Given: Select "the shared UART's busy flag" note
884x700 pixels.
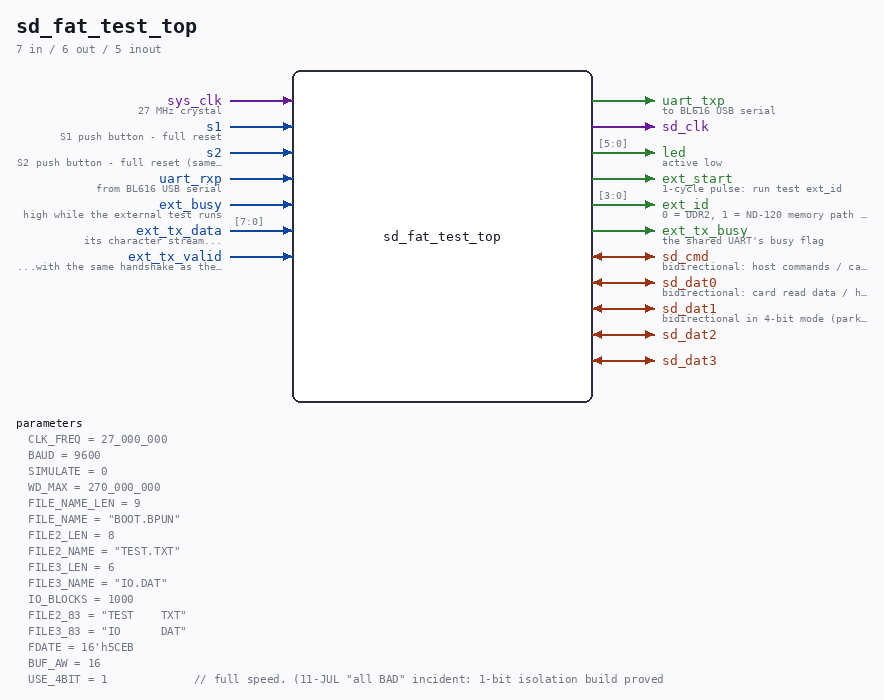Looking at the screenshot, I should point(743,241).
